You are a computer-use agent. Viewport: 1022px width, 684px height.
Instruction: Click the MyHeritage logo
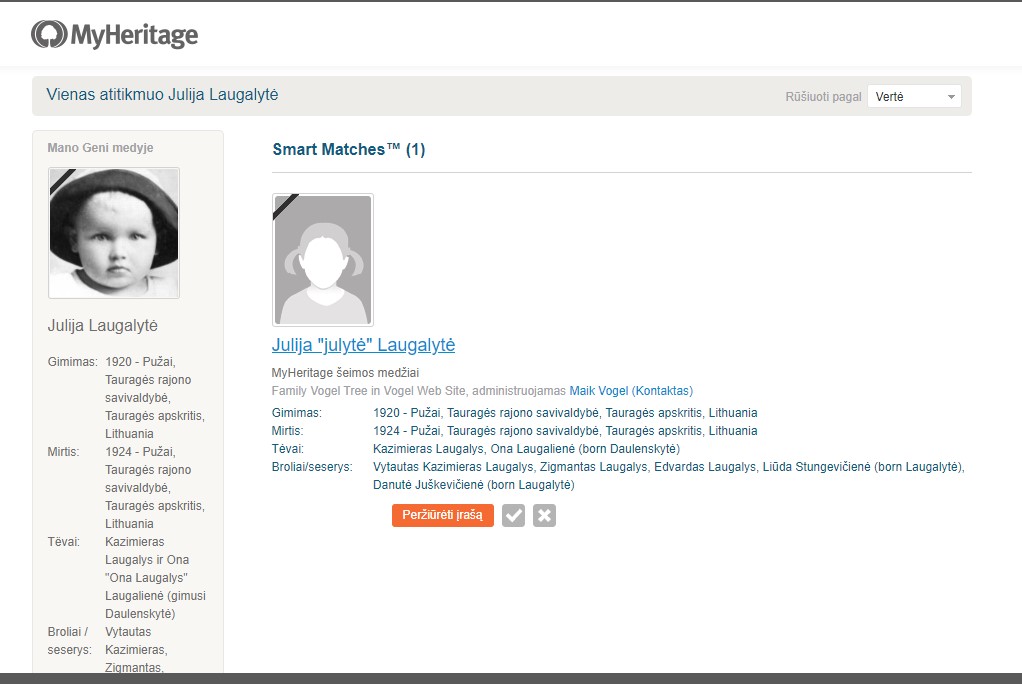coord(114,35)
